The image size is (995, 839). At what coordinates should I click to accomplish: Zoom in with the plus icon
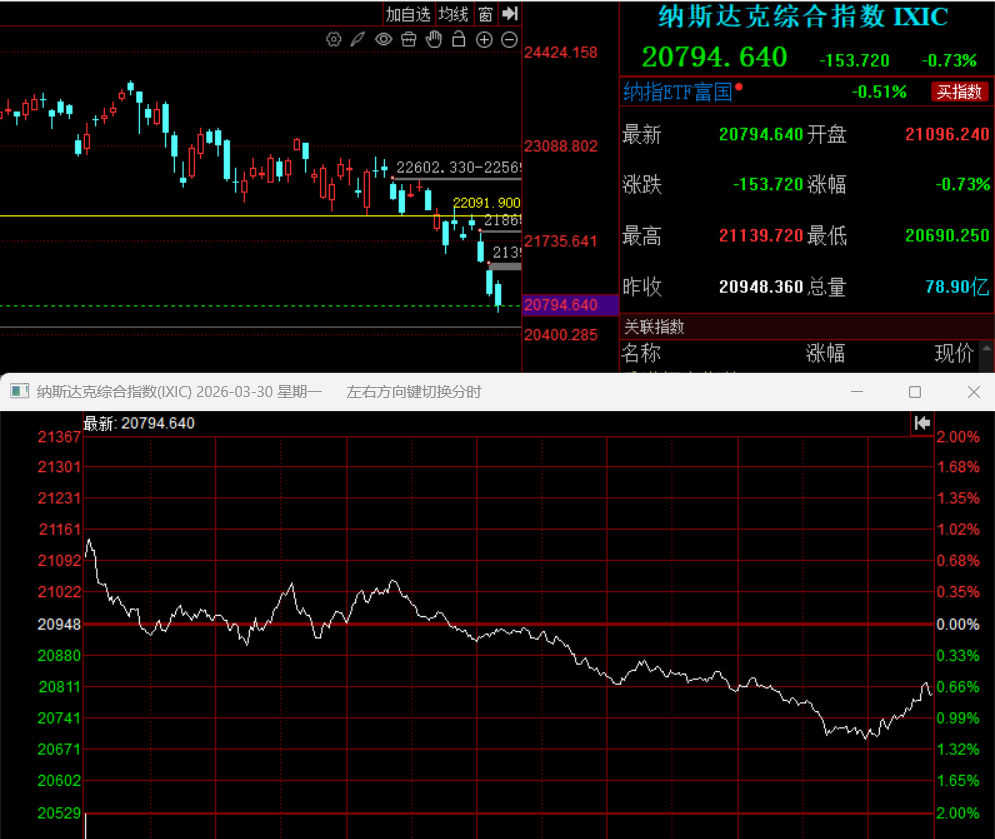(484, 40)
